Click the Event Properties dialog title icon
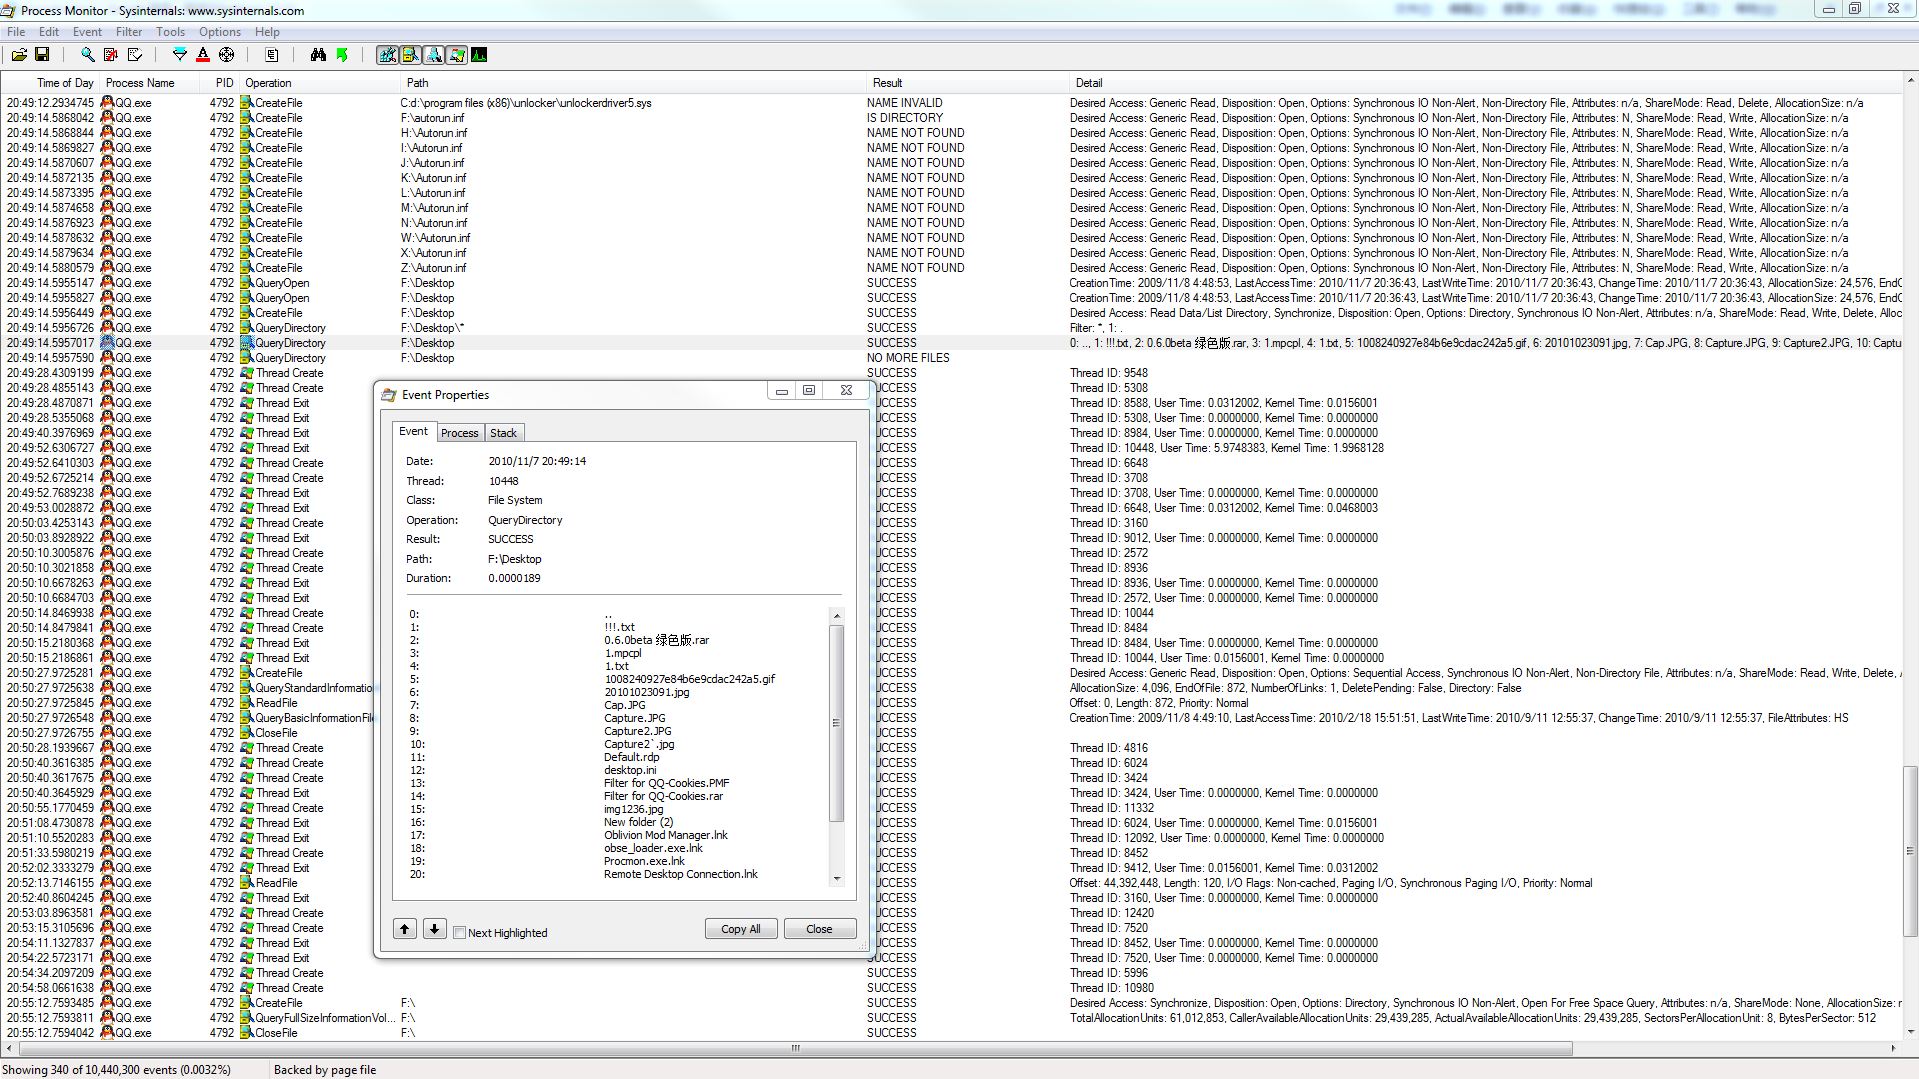This screenshot has width=1919, height=1079. pos(389,395)
